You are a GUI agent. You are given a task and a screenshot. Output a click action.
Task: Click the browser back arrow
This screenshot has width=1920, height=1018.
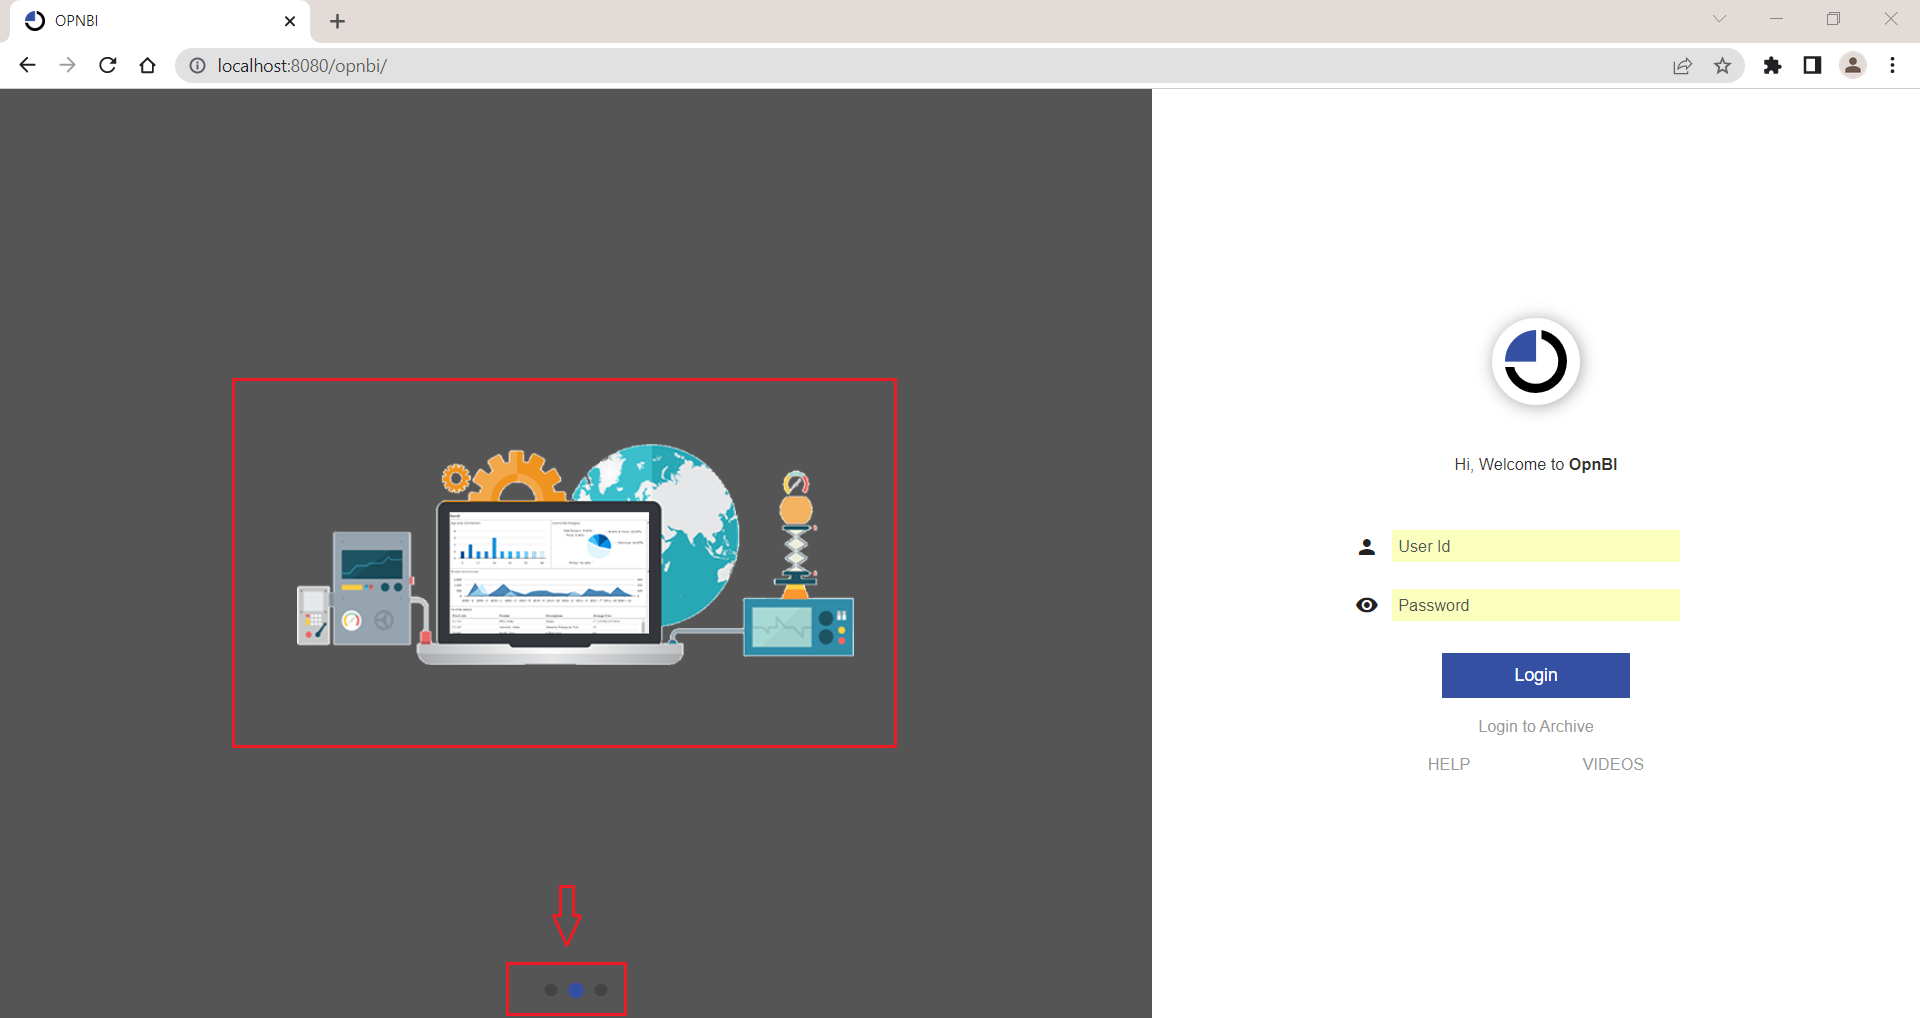tap(27, 65)
